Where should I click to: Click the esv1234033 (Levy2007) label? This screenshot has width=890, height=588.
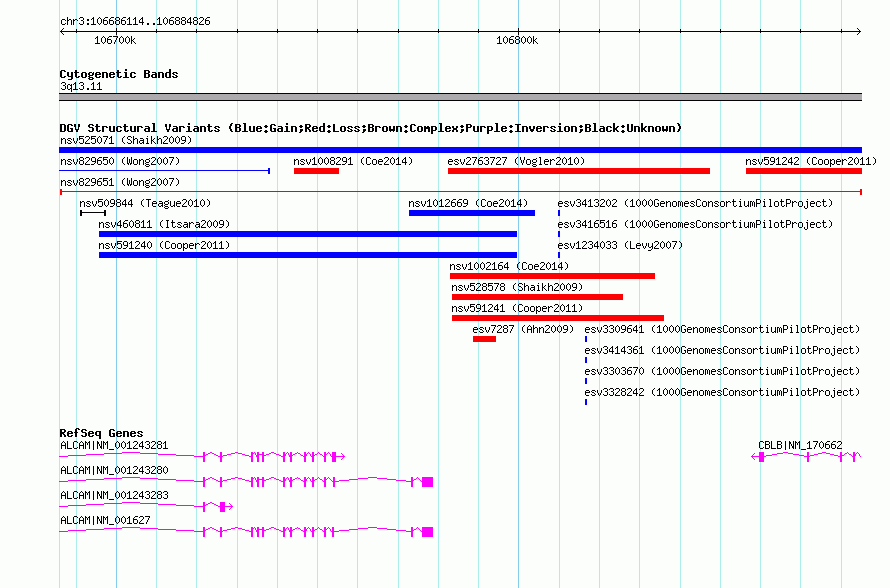(x=620, y=245)
